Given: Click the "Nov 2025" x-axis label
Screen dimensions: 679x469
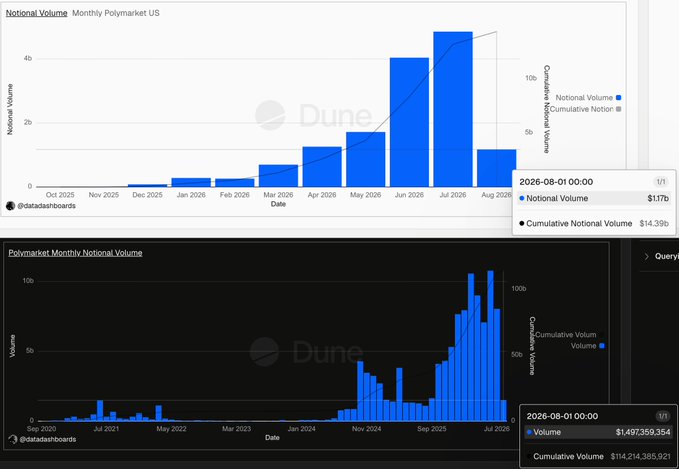Looking at the screenshot, I should (103, 195).
